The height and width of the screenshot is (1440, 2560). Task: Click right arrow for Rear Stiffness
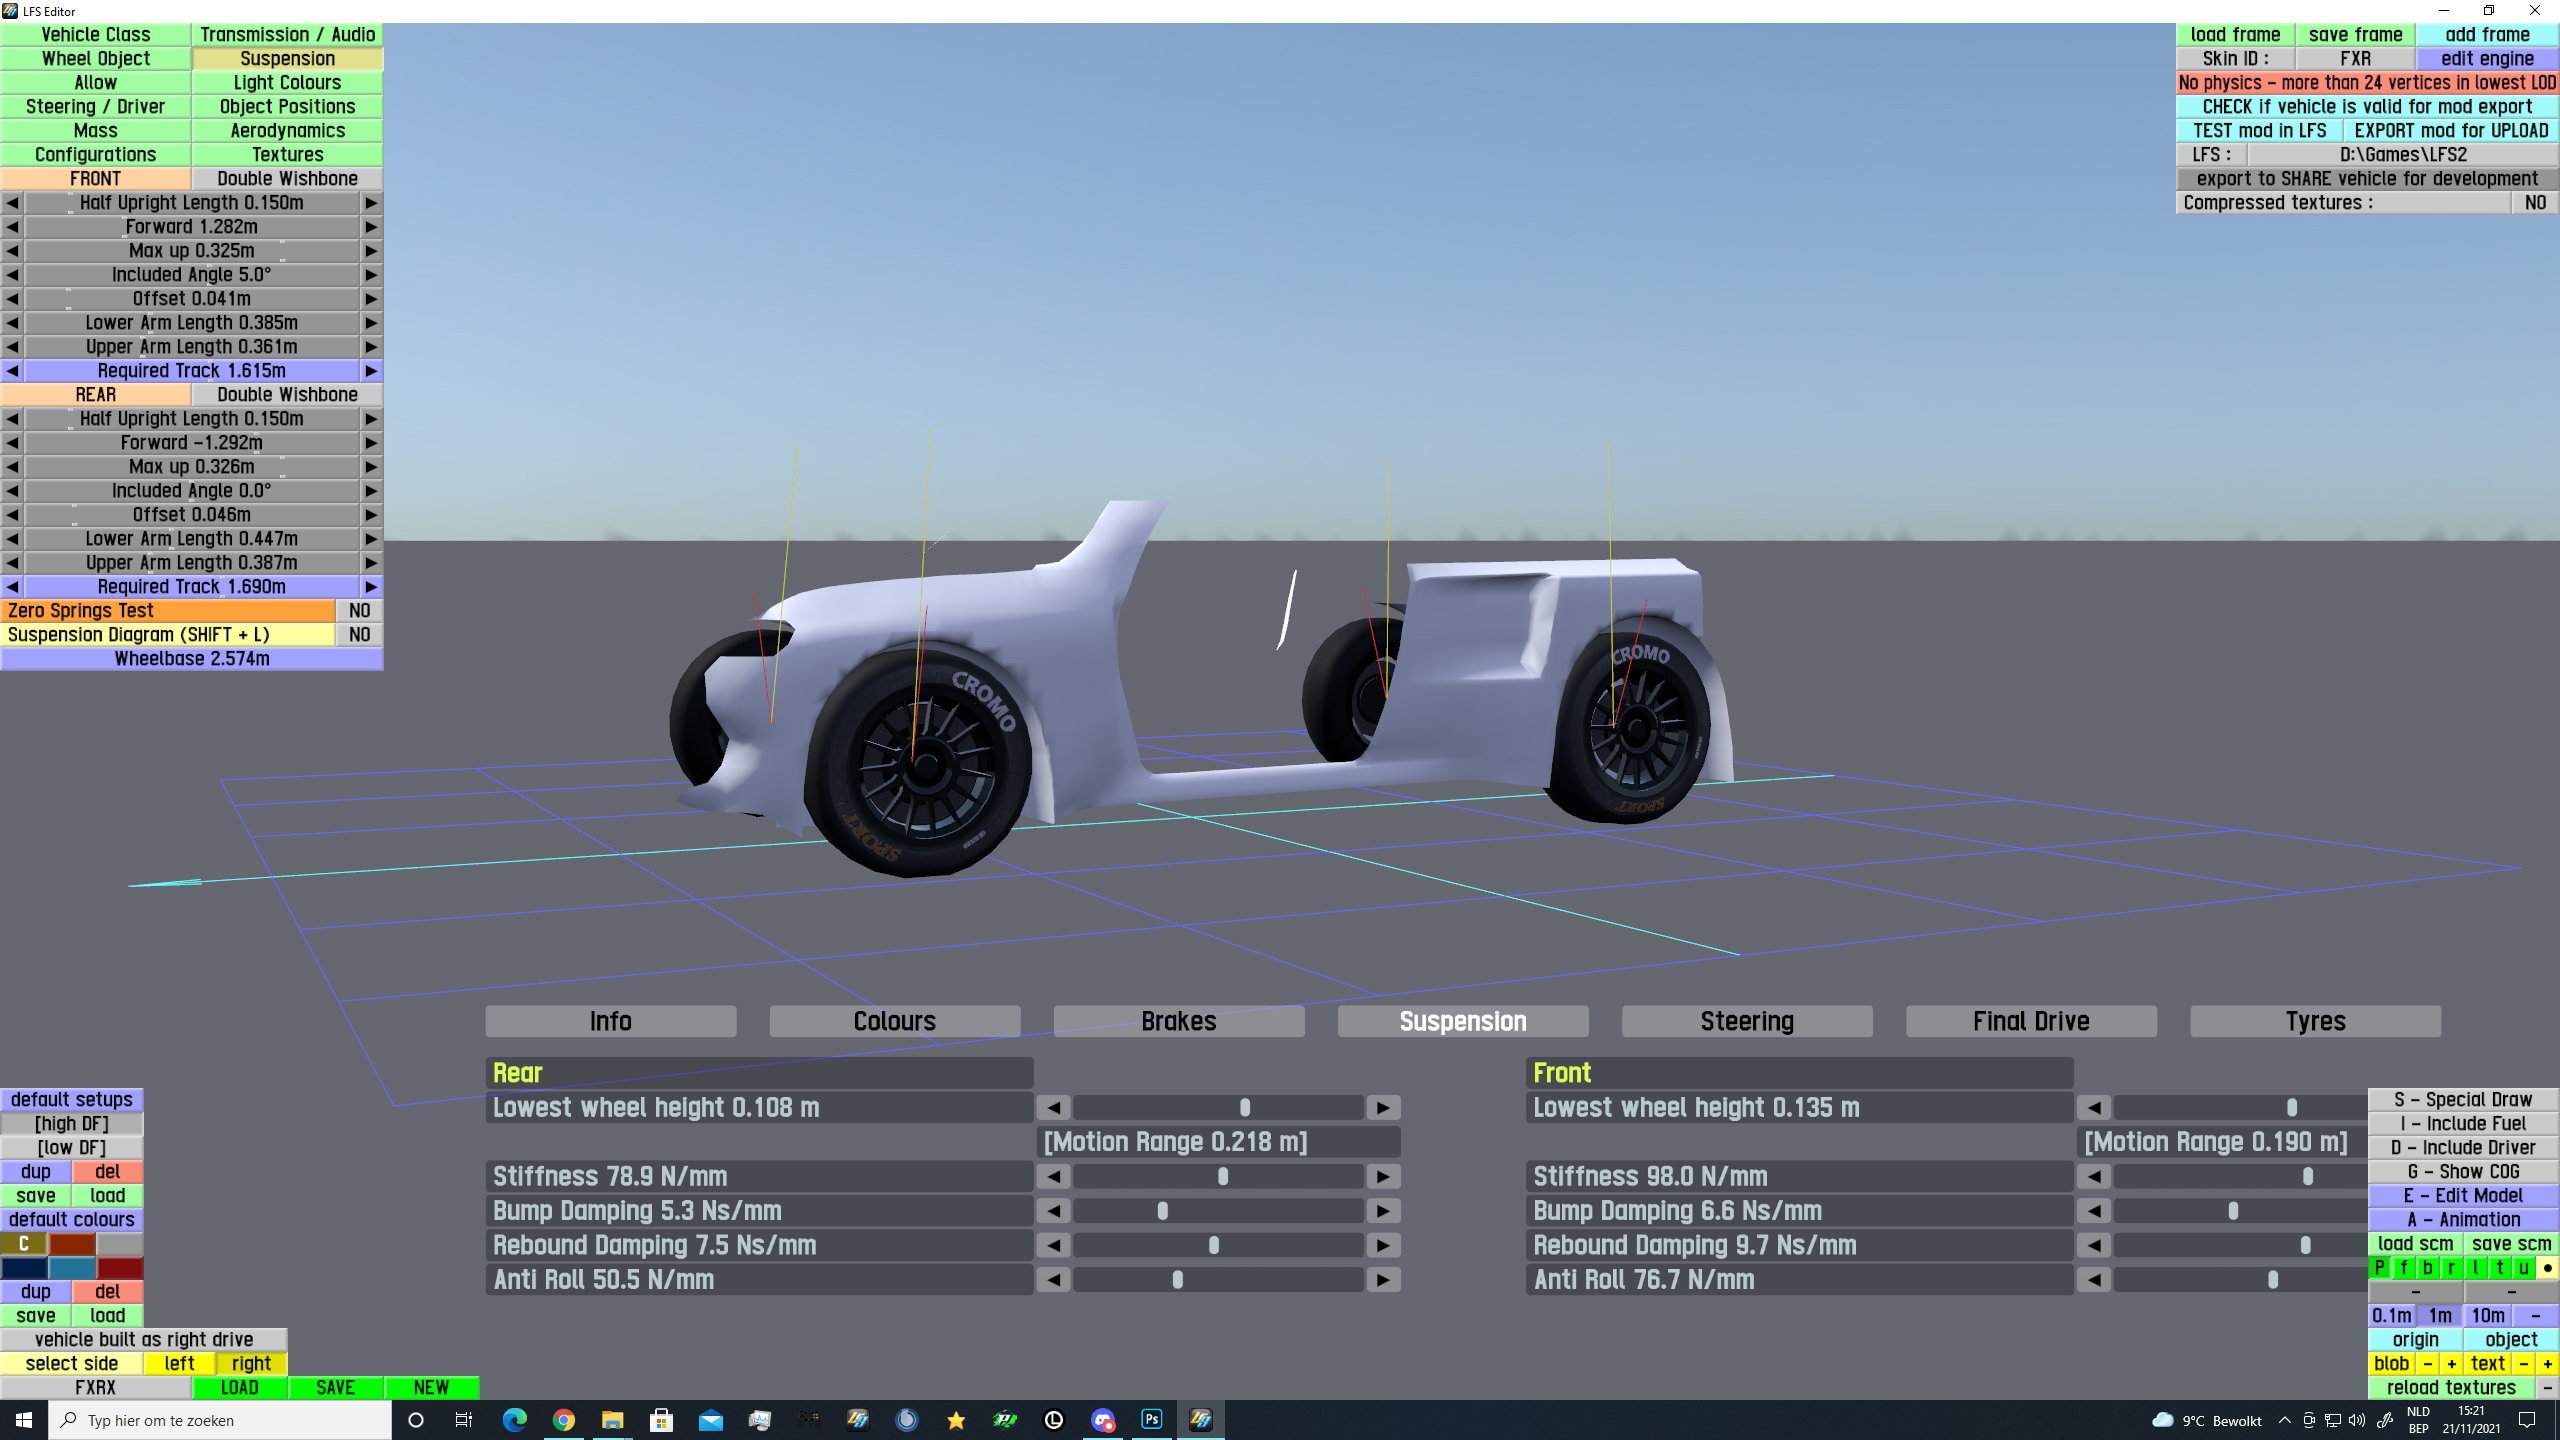[x=1383, y=1177]
